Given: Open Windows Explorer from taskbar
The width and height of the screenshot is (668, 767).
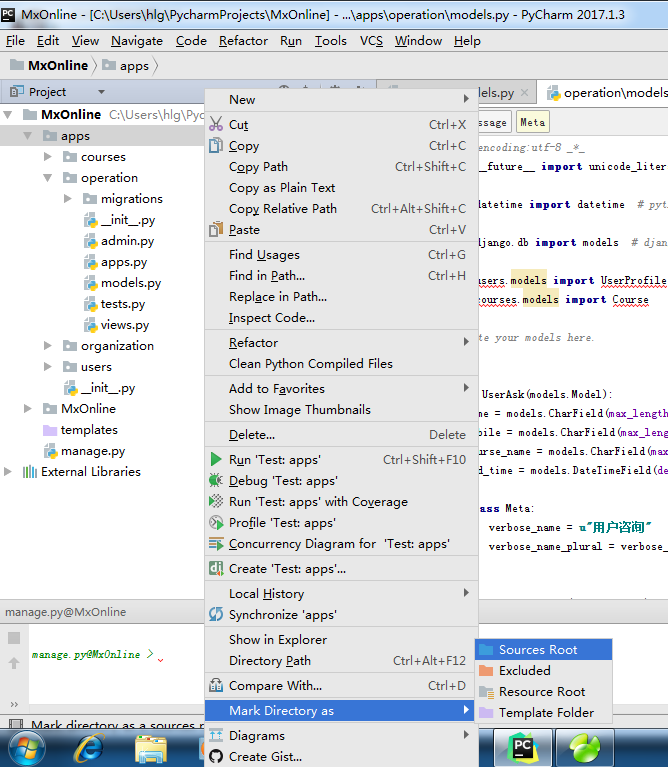Looking at the screenshot, I should pos(151,750).
